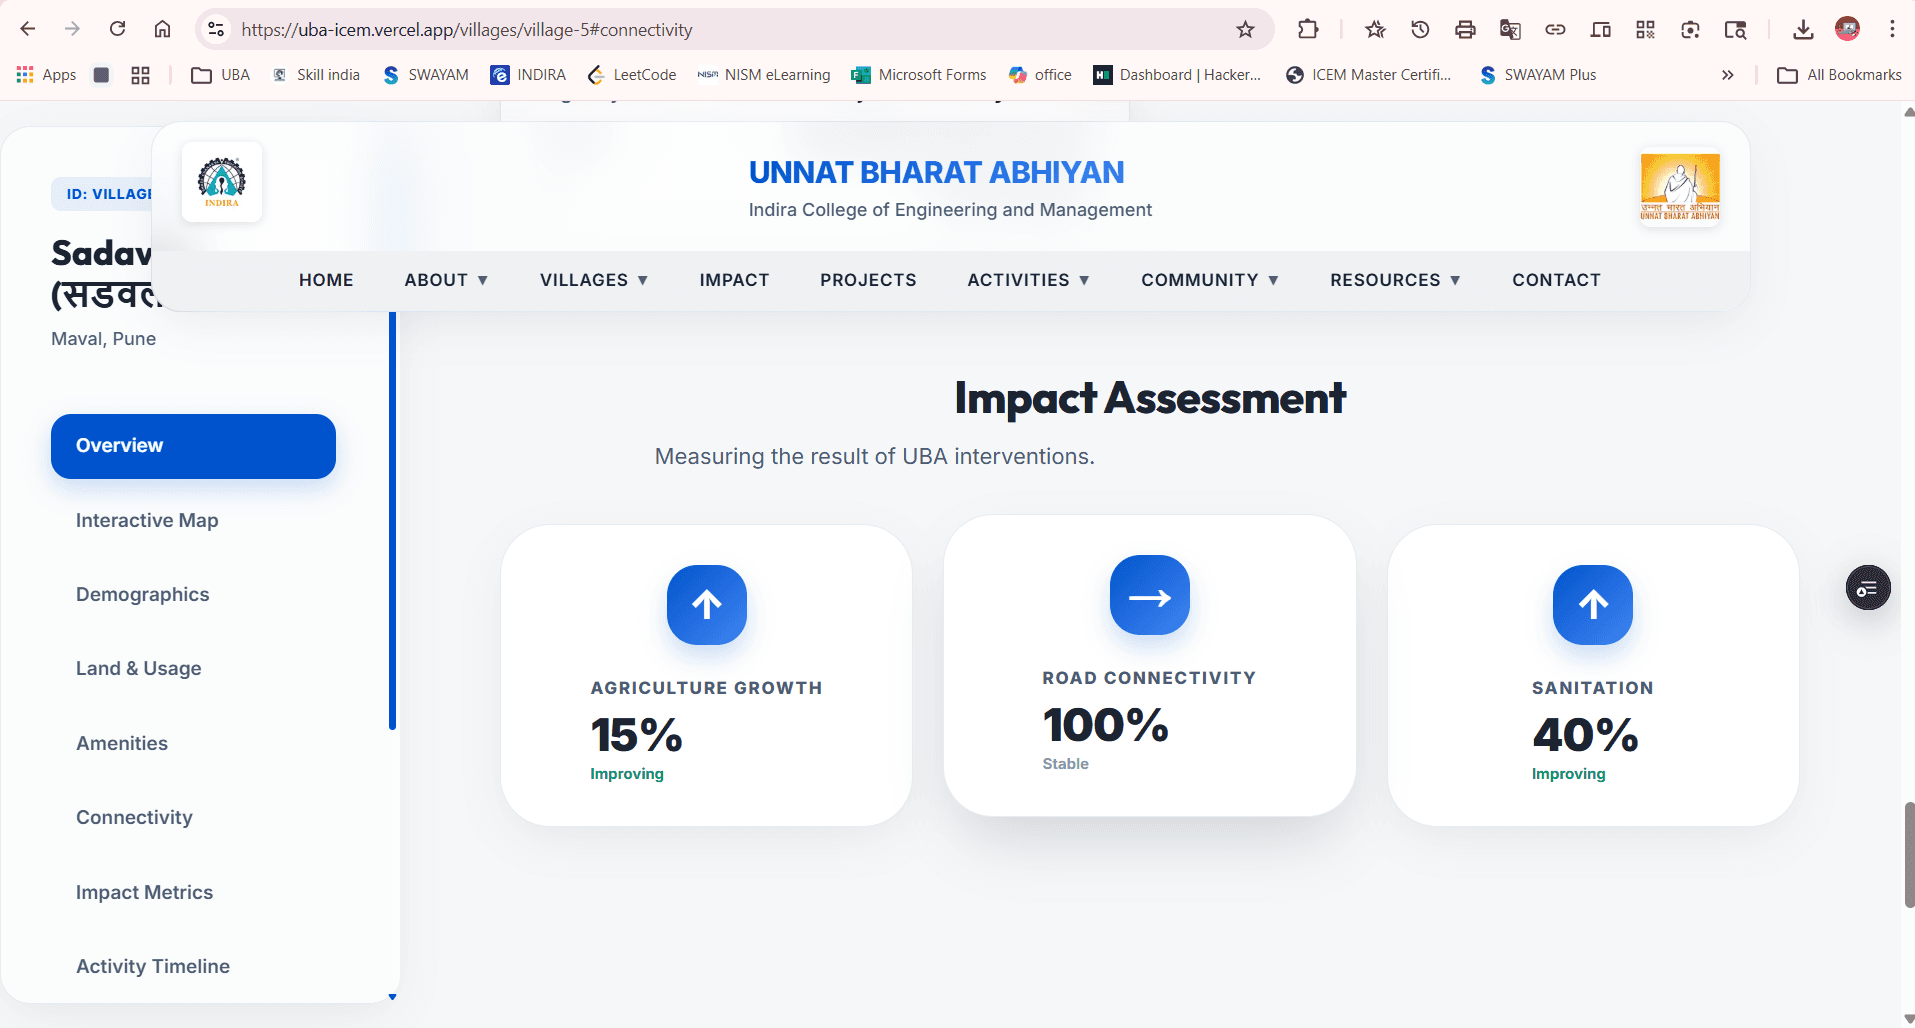Screen dimensions: 1915x1028
Task: Expand the RESOURCES dropdown menu
Action: (1395, 280)
